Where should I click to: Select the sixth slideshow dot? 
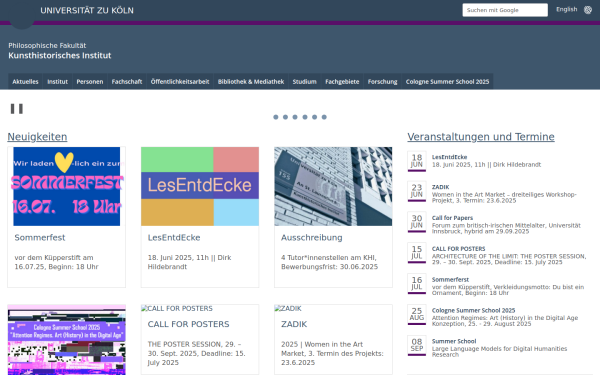(324, 117)
